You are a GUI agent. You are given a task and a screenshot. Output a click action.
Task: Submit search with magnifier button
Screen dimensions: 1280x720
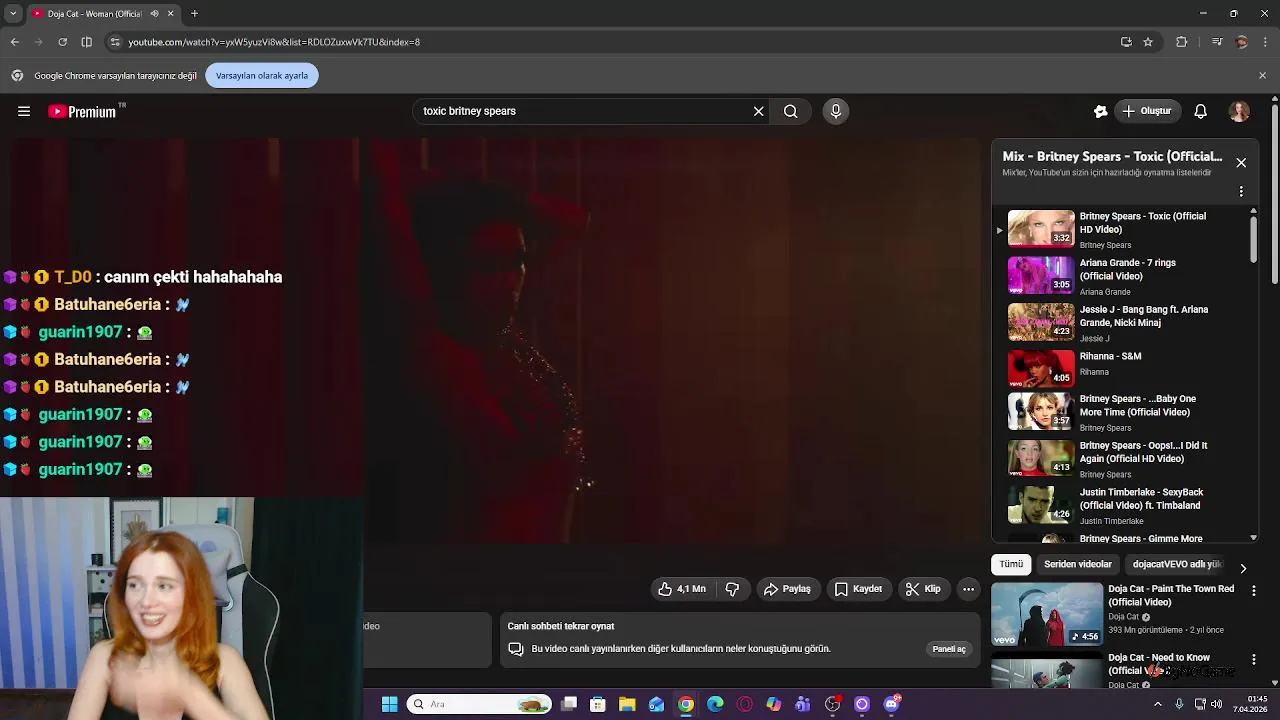point(791,111)
